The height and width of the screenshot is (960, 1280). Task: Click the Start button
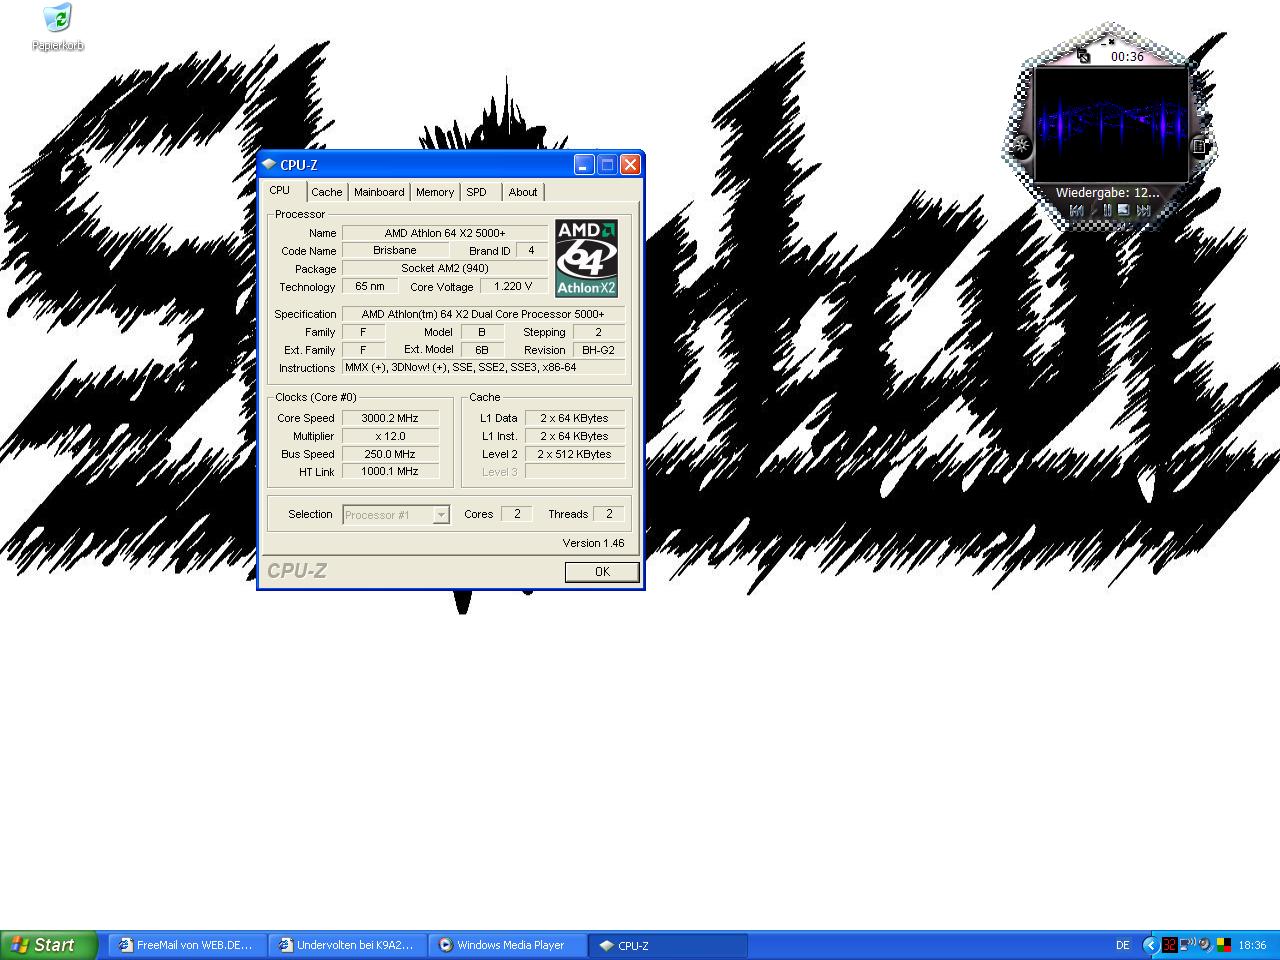49,945
